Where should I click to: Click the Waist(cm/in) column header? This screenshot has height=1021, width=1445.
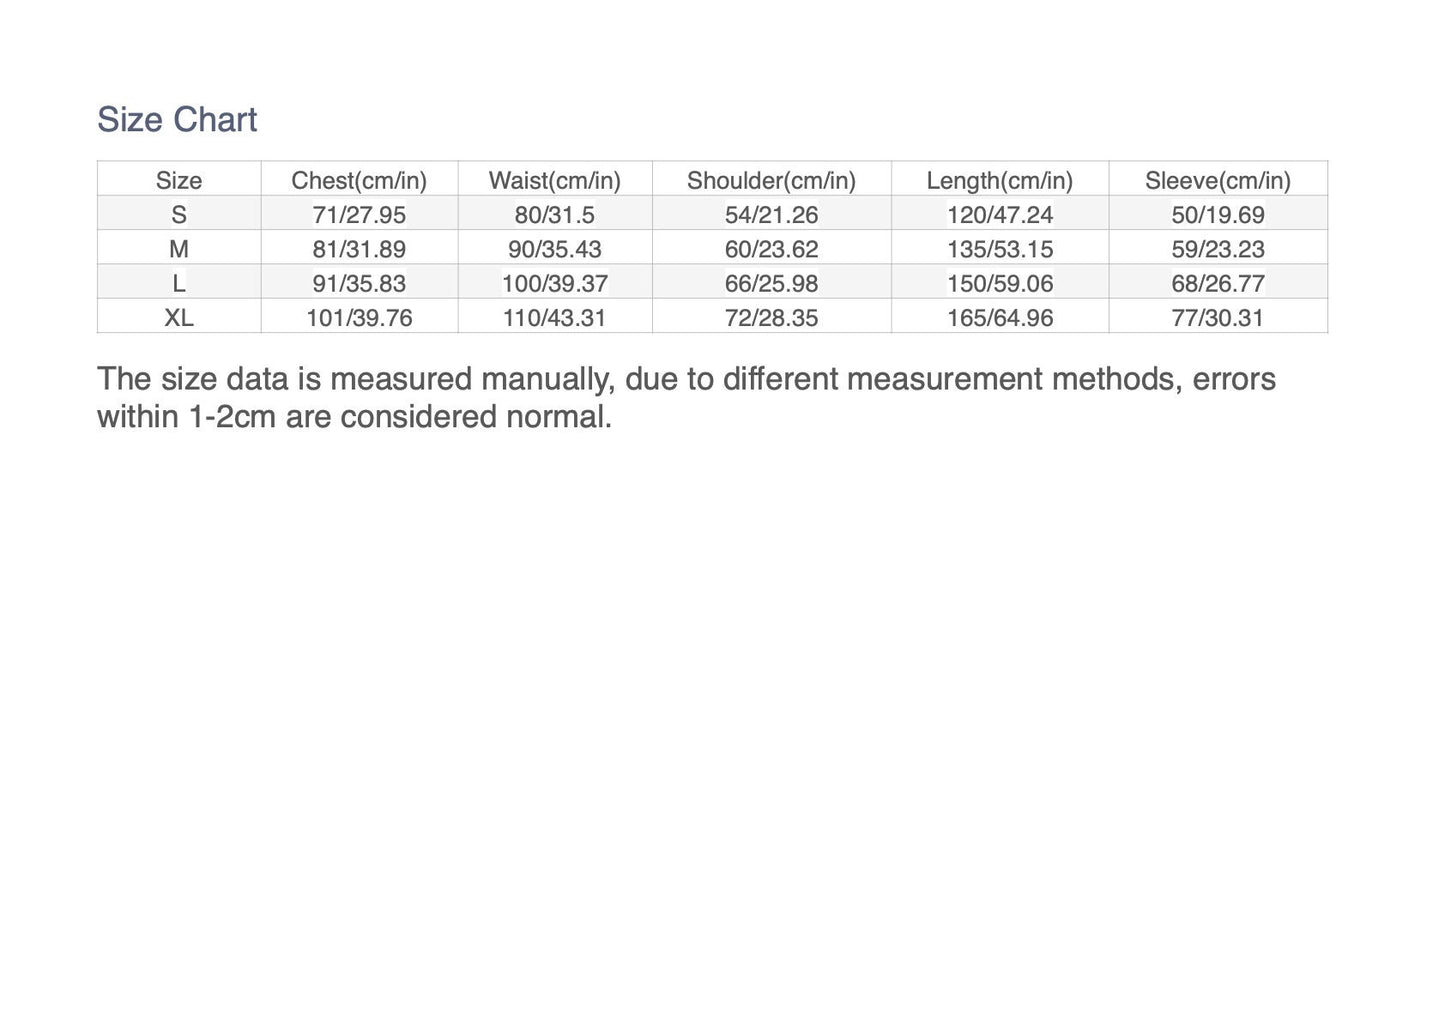(554, 180)
